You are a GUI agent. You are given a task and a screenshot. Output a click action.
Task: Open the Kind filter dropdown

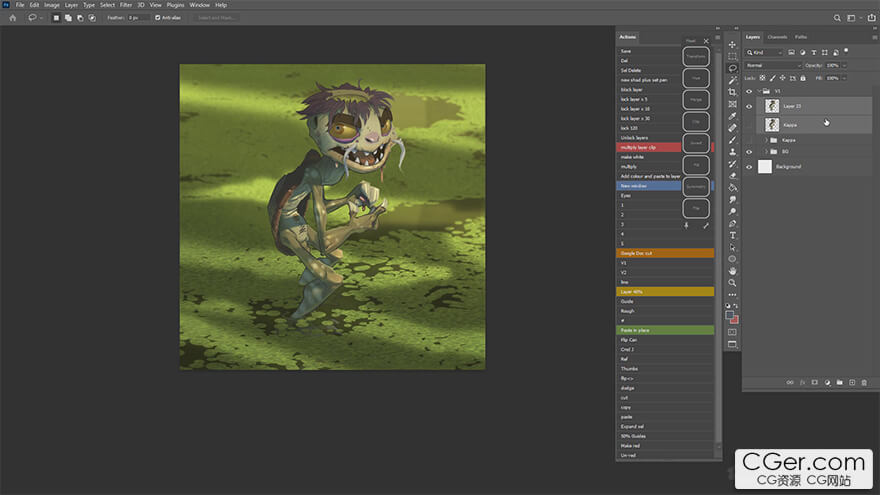tap(764, 52)
